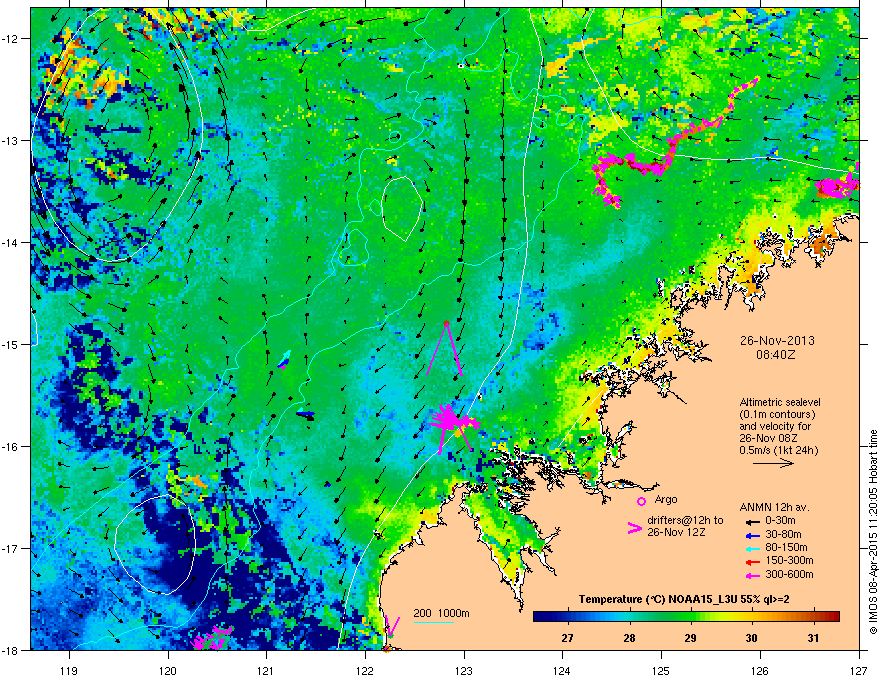Click the 'Argo' legend text
This screenshot has height=680, width=880.
click(666, 499)
